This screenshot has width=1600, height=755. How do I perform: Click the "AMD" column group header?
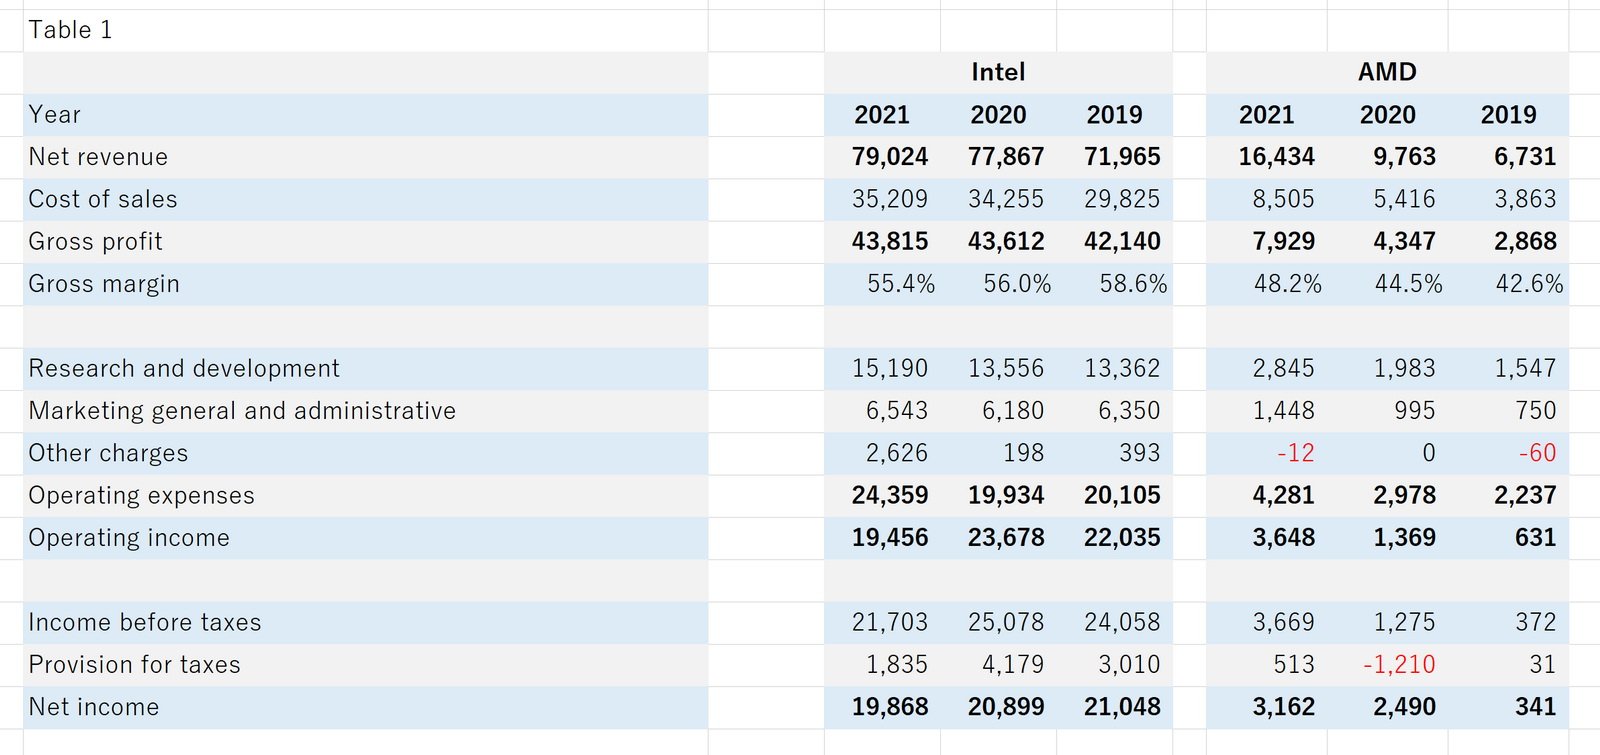click(x=1387, y=72)
